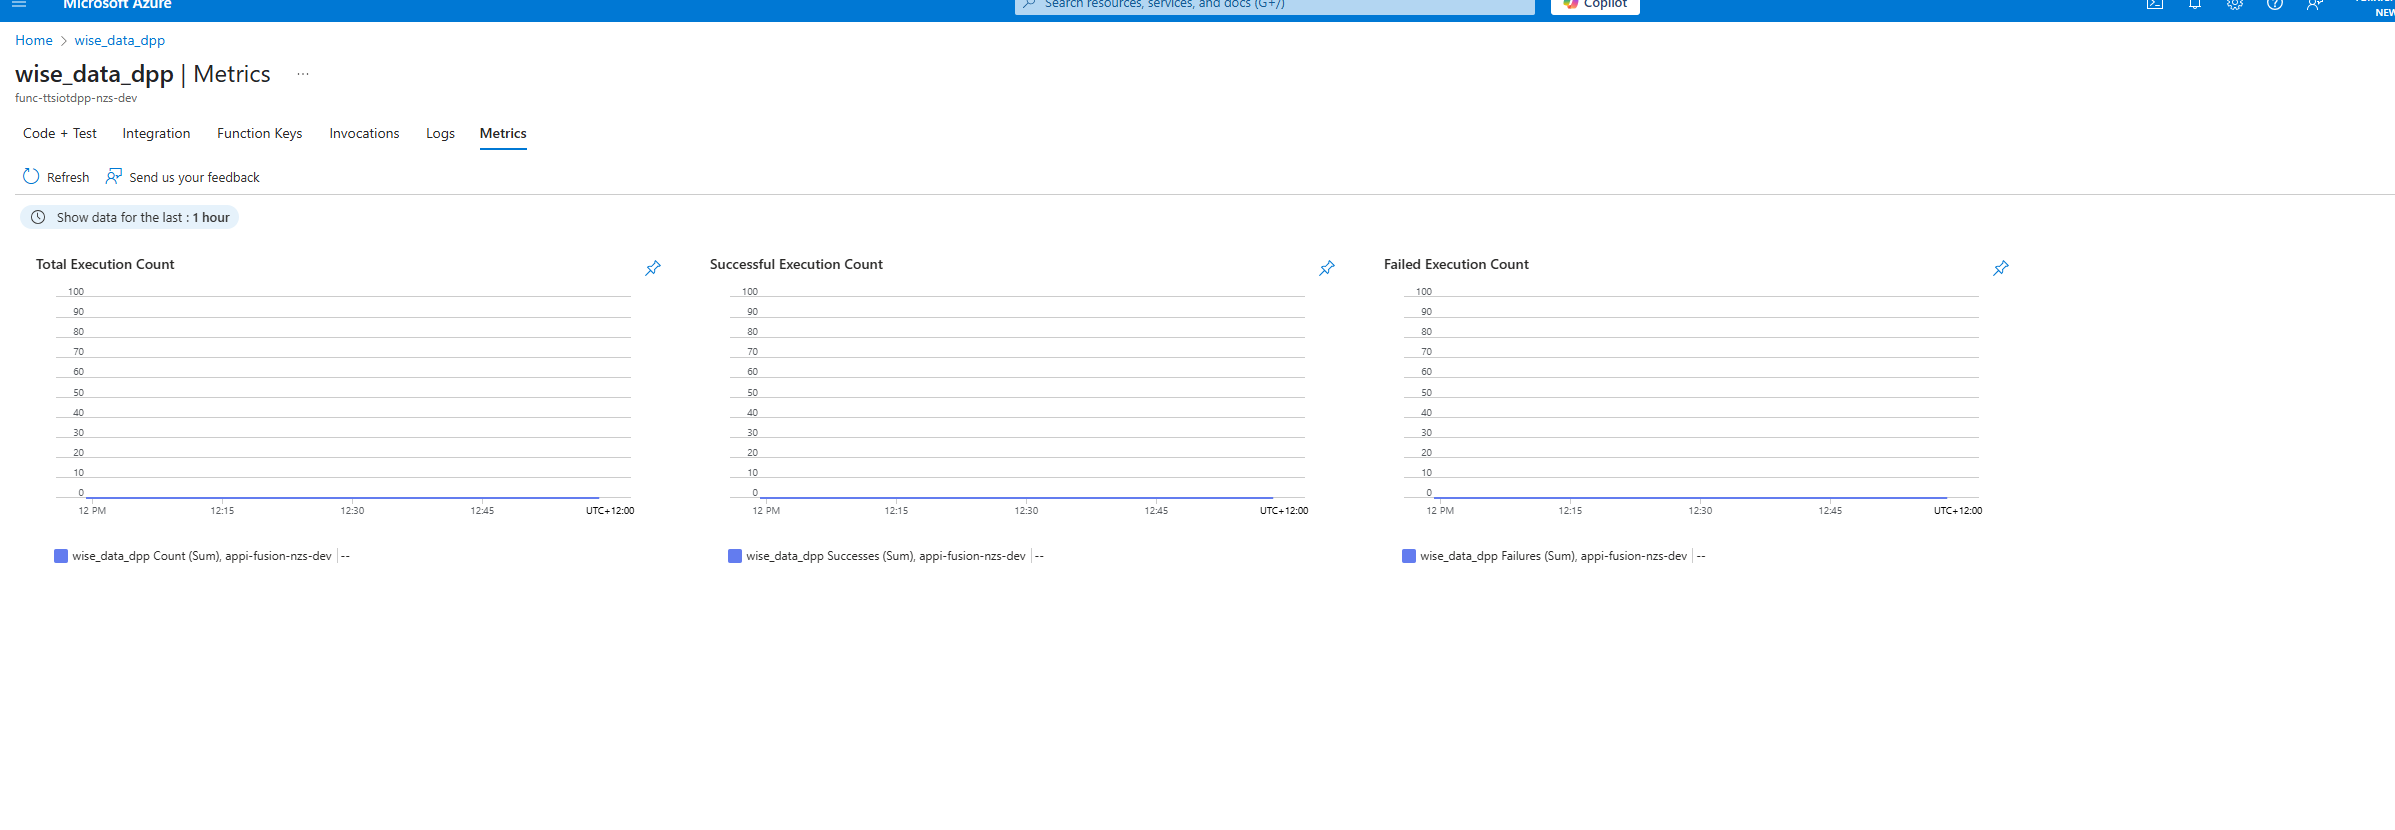Pin the Total Execution Count chart
The width and height of the screenshot is (2395, 830).
[653, 268]
